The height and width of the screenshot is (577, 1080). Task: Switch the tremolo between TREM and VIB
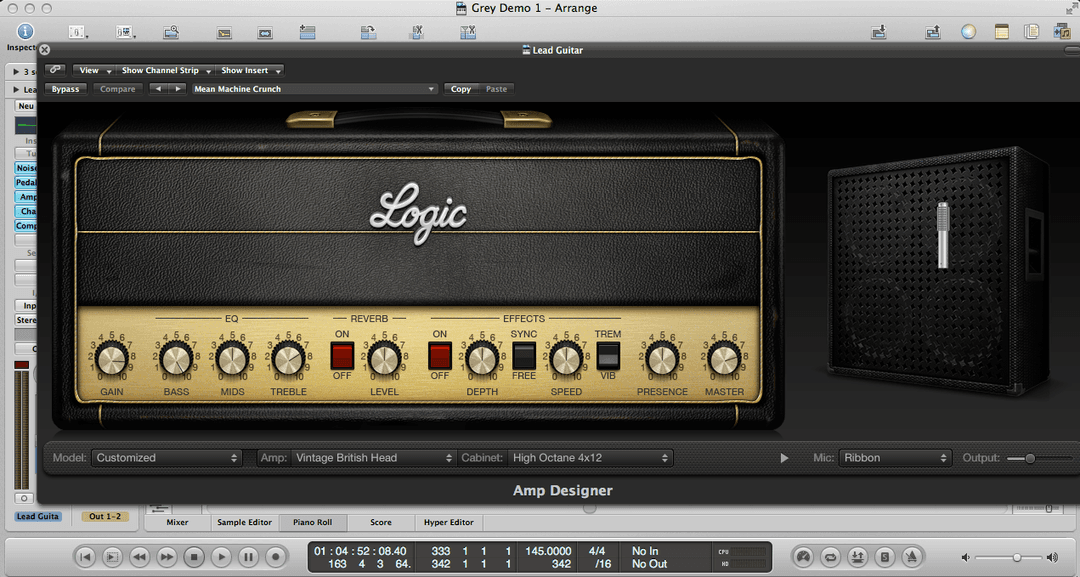point(608,355)
